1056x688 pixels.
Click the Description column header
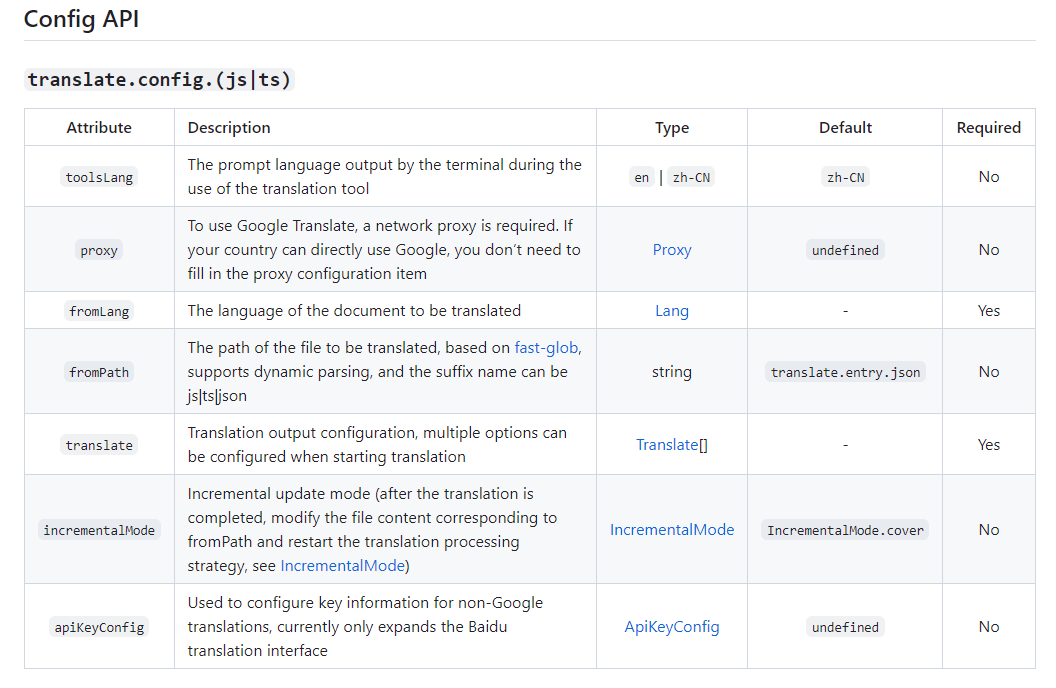229,127
